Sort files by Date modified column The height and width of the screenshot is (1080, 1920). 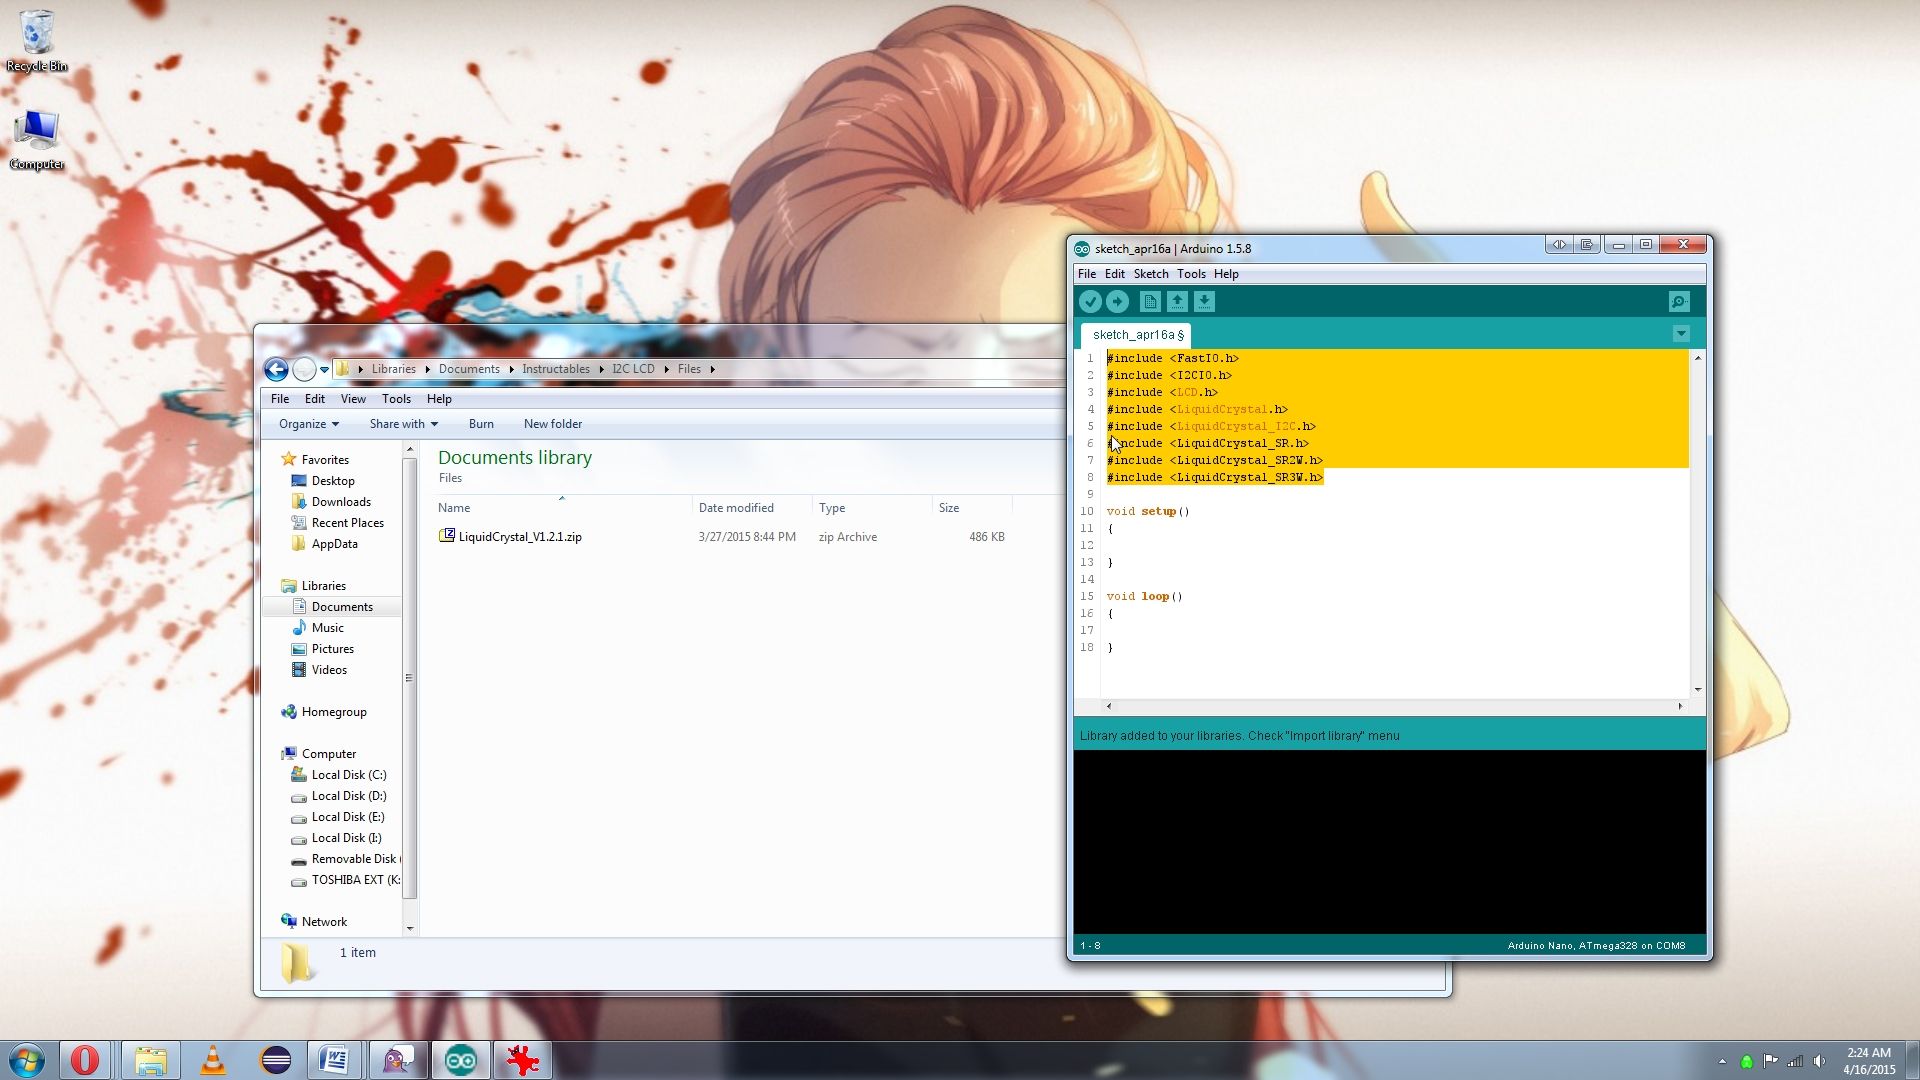pos(736,508)
